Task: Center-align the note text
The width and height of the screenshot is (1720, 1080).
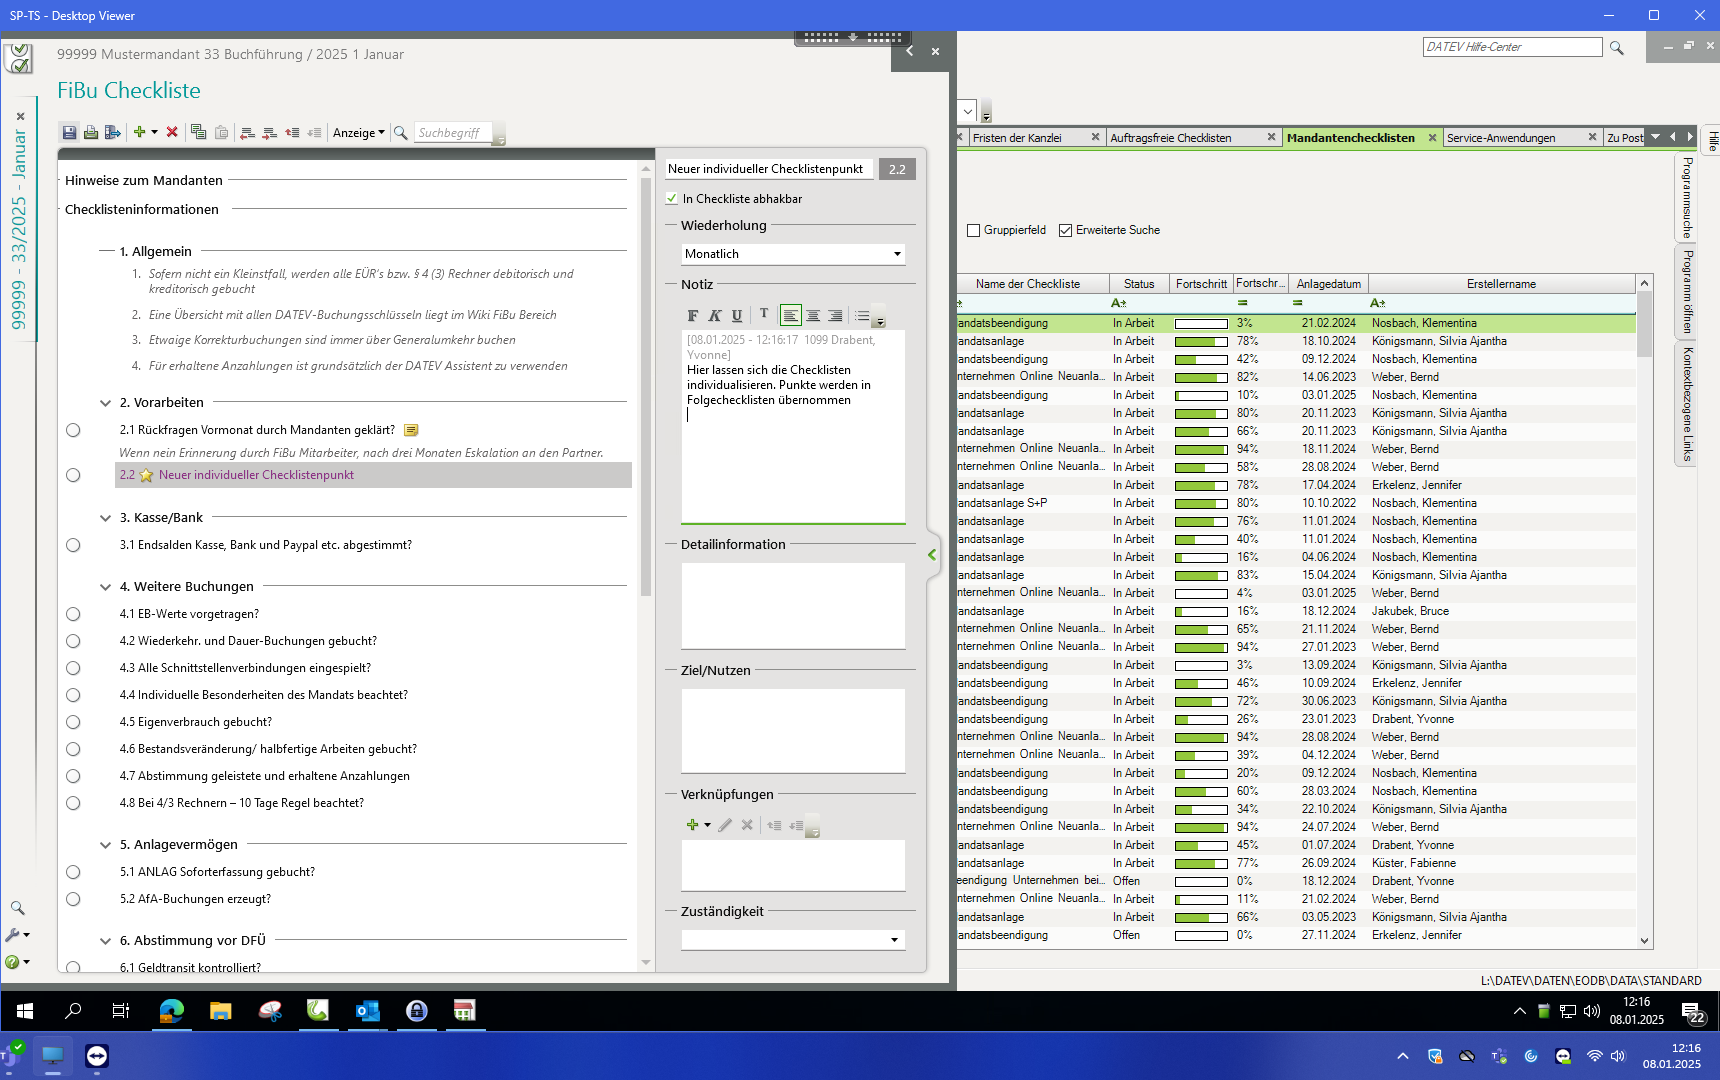Action: tap(813, 316)
